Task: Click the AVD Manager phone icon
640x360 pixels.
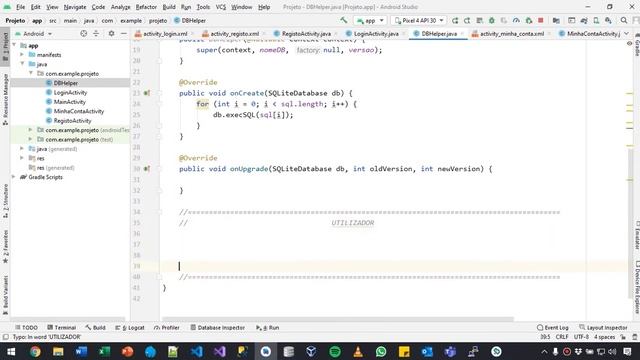Action: 596,20
